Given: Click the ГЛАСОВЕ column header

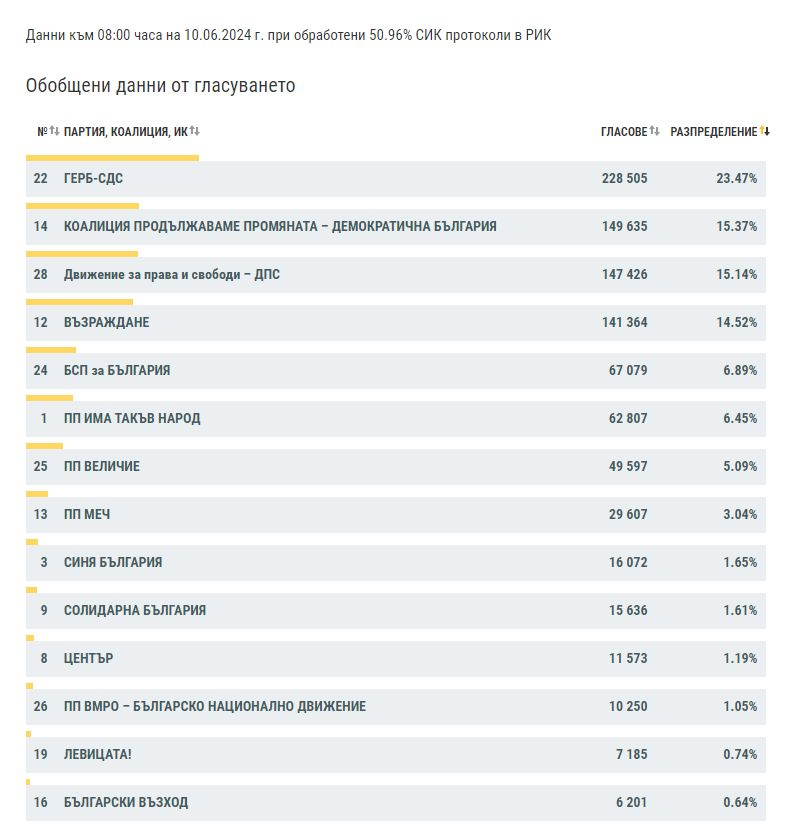Looking at the screenshot, I should [624, 132].
